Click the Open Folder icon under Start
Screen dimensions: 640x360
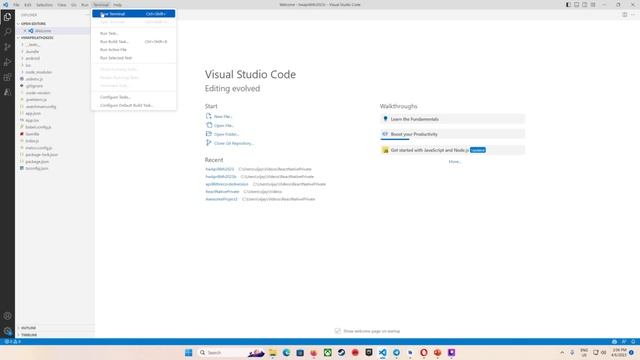point(209,134)
